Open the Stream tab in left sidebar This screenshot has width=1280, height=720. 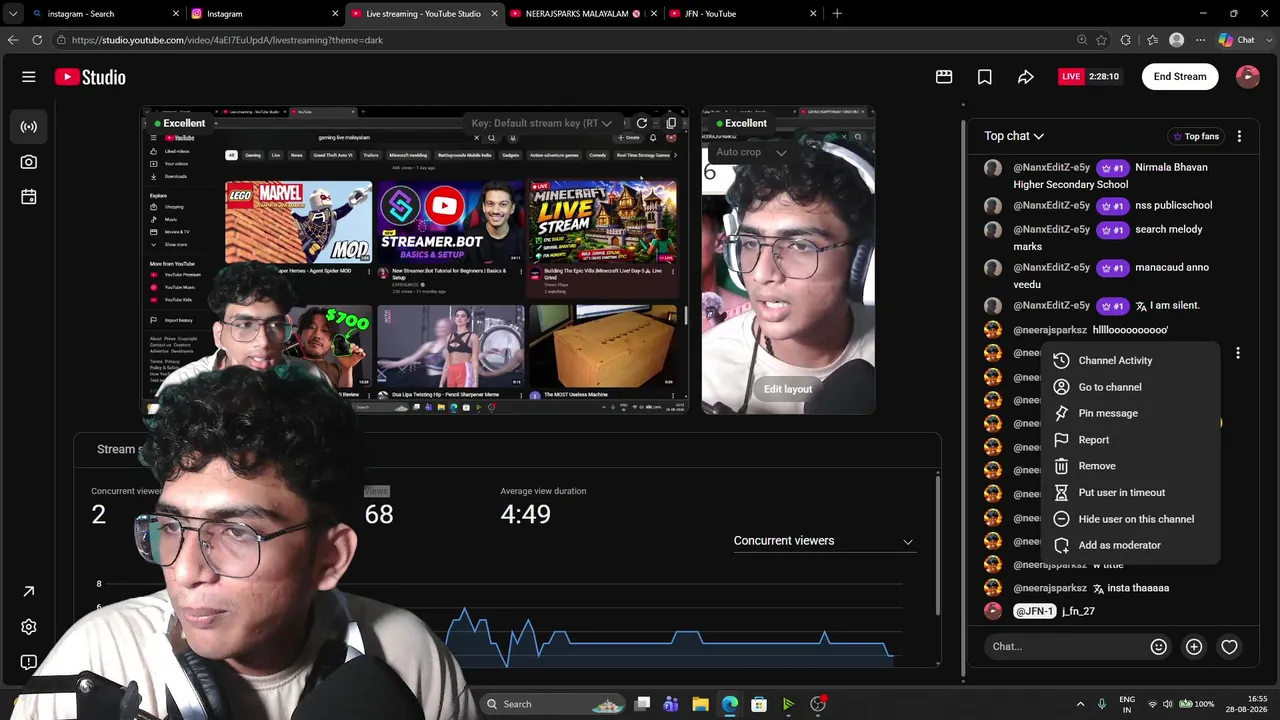coord(29,127)
